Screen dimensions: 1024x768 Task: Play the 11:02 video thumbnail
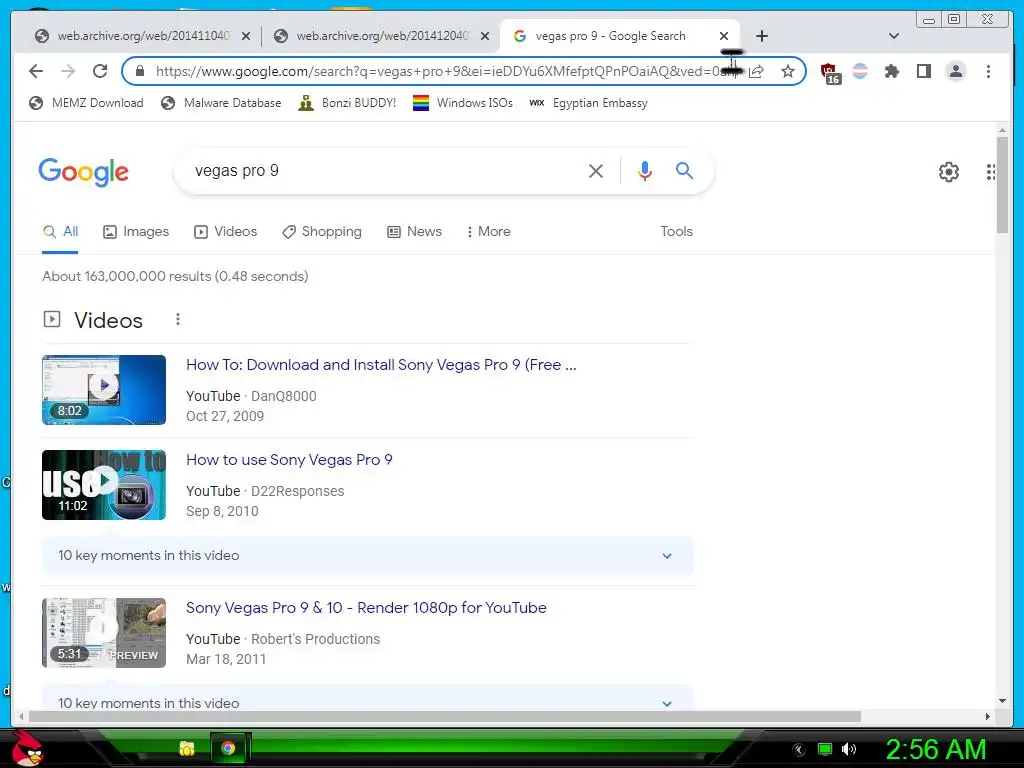pyautogui.click(x=104, y=485)
